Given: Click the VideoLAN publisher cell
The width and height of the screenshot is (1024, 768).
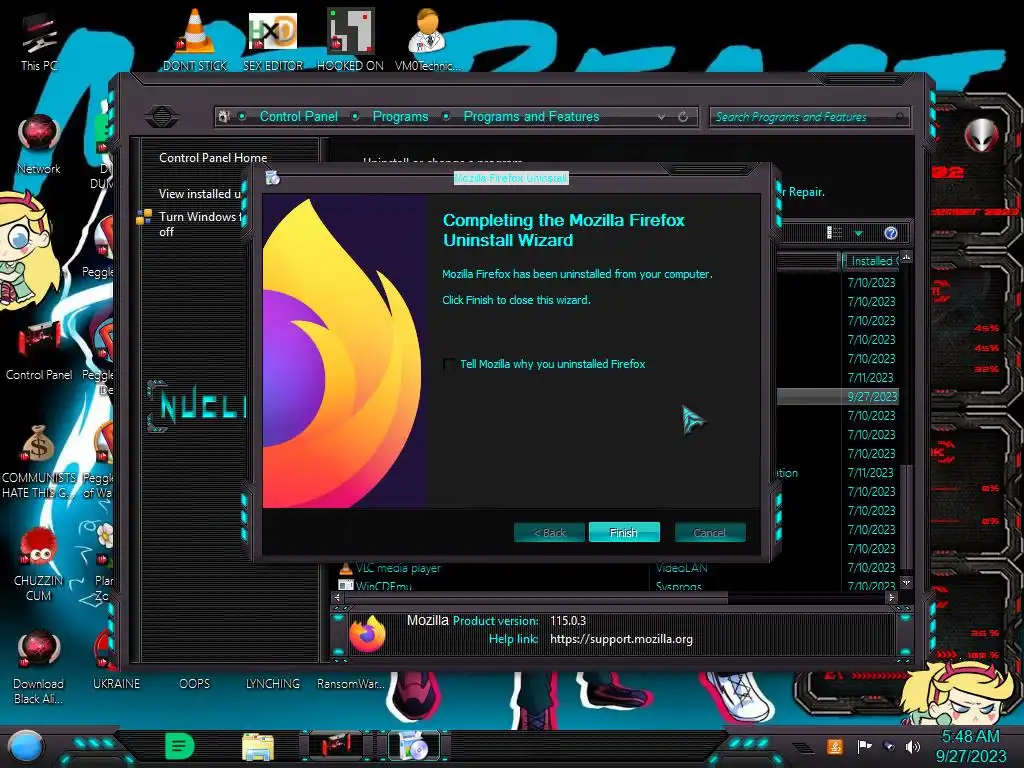Looking at the screenshot, I should (x=681, y=568).
